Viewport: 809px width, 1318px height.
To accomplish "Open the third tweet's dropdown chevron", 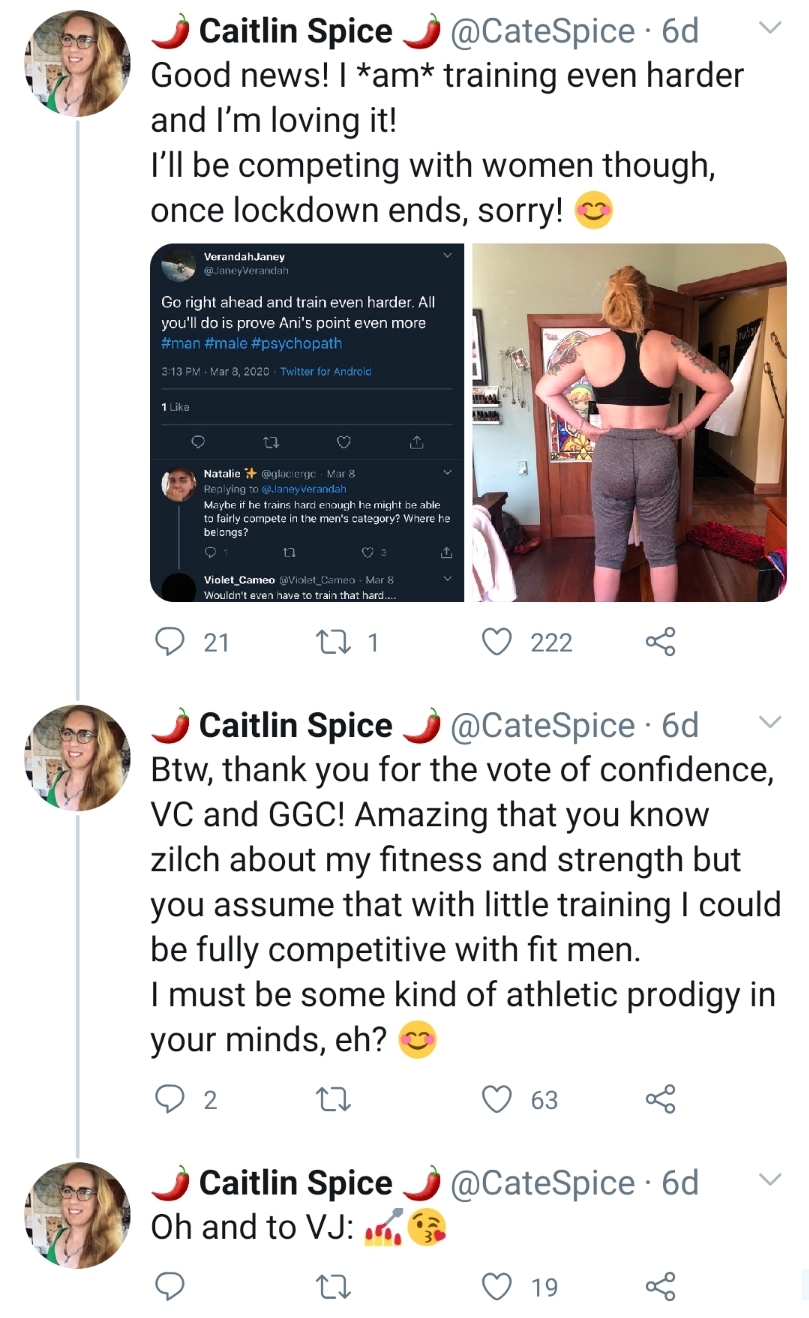I will point(768,1180).
